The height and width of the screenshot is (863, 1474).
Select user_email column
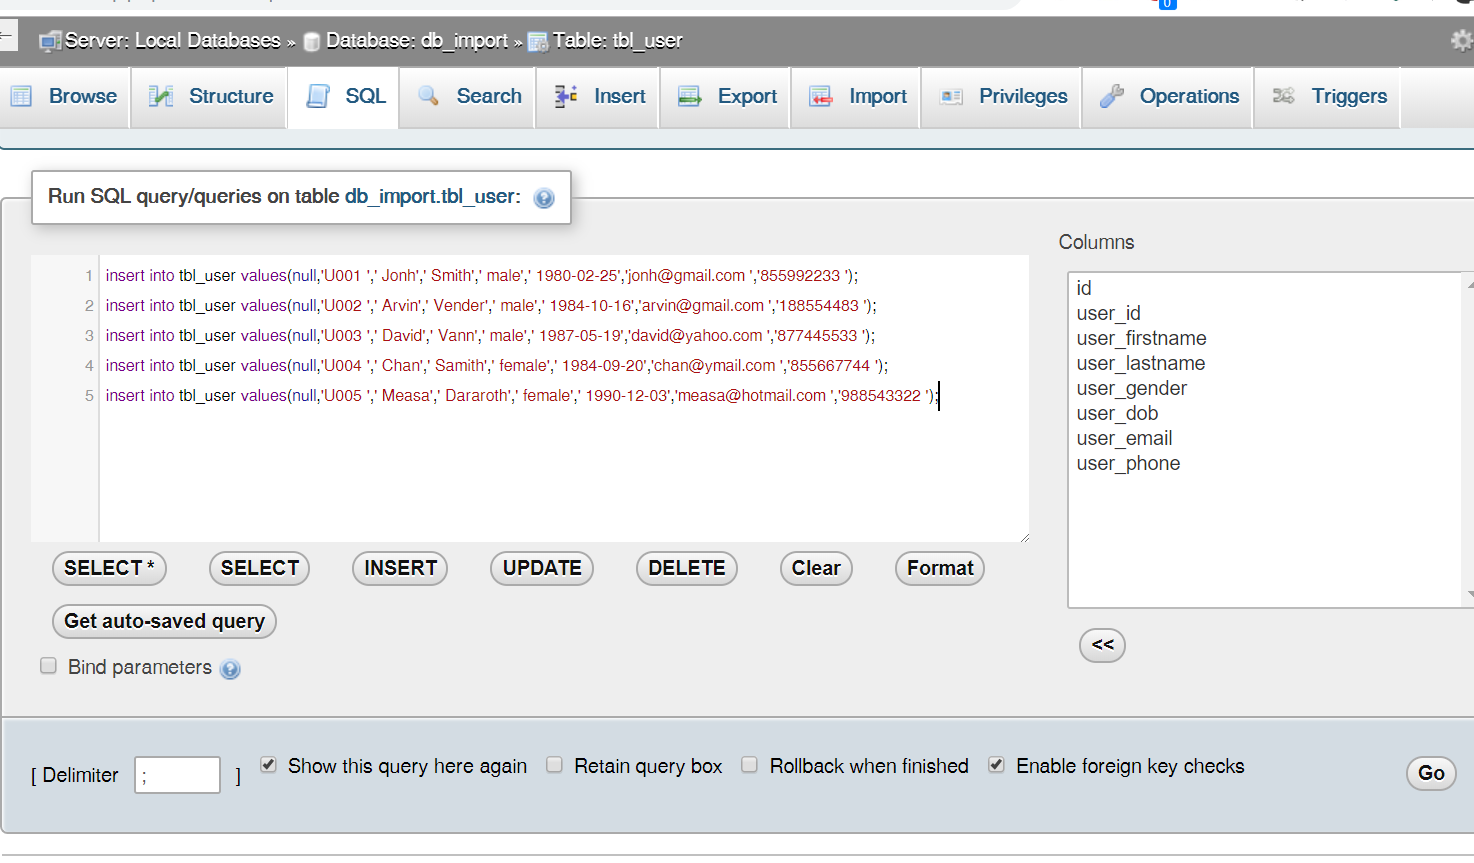click(1124, 438)
